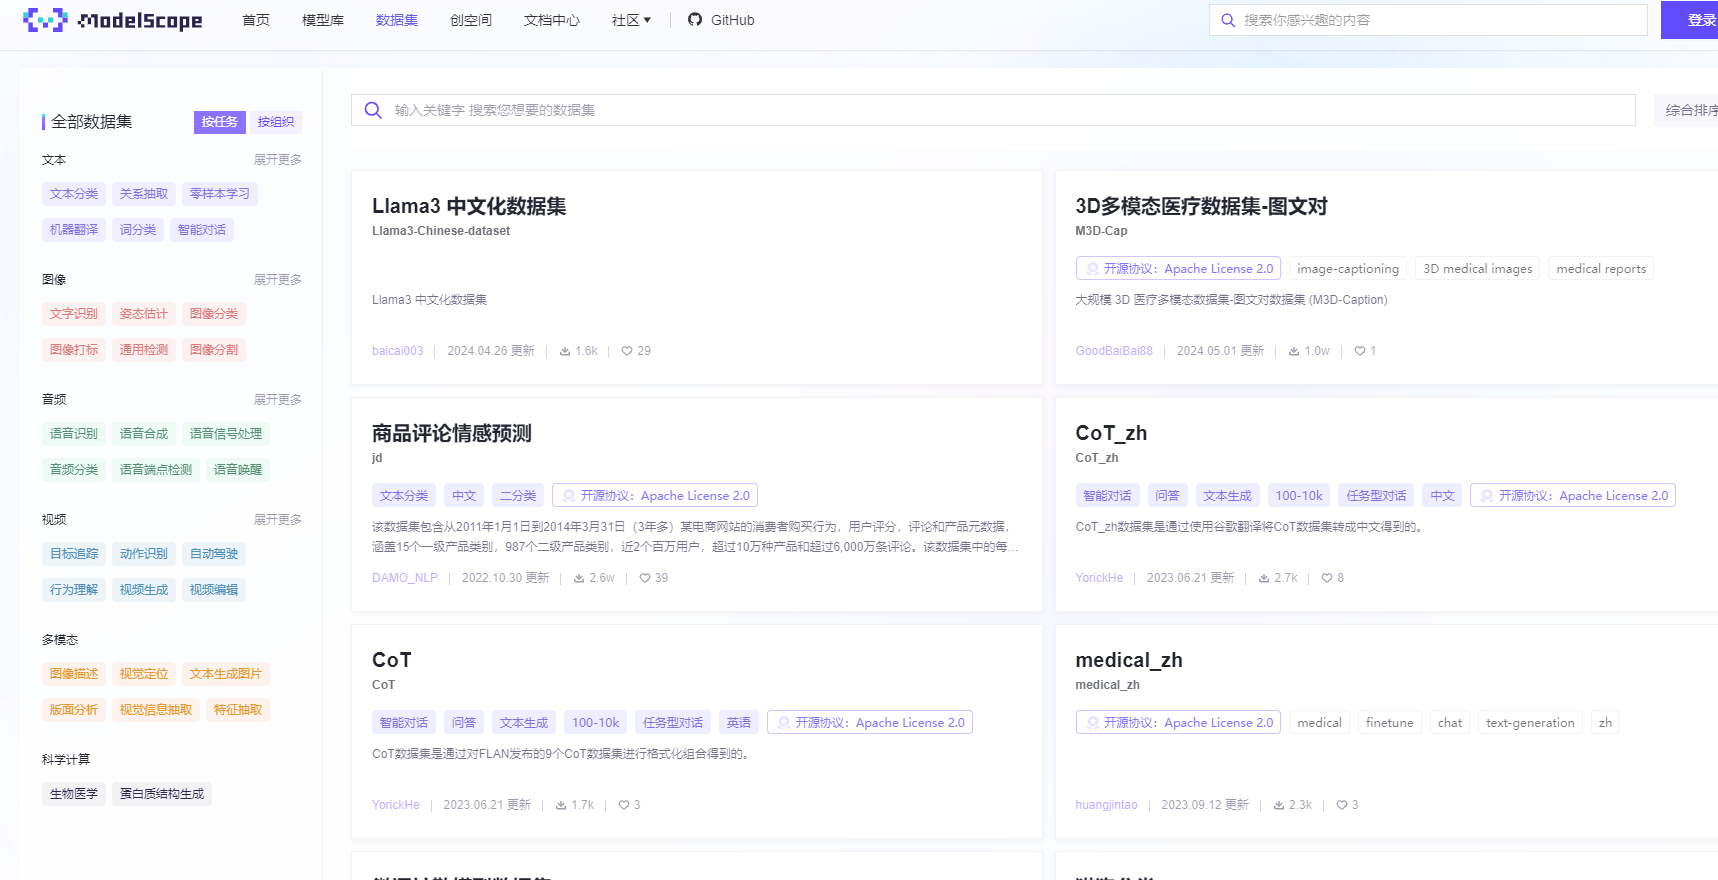Image resolution: width=1718 pixels, height=880 pixels.
Task: Like 商品评论情感预测 with the heart icon
Action: pos(645,578)
